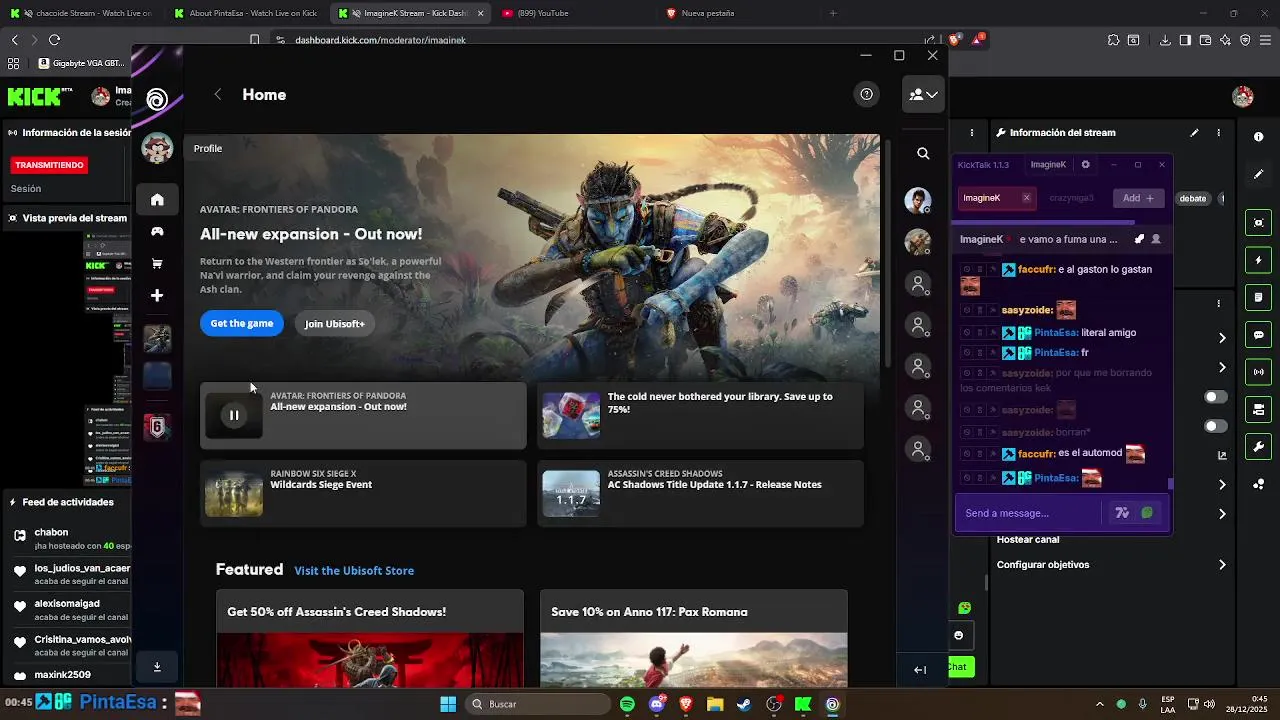Click the browser address bar URL
1280x720 pixels.
(x=380, y=40)
